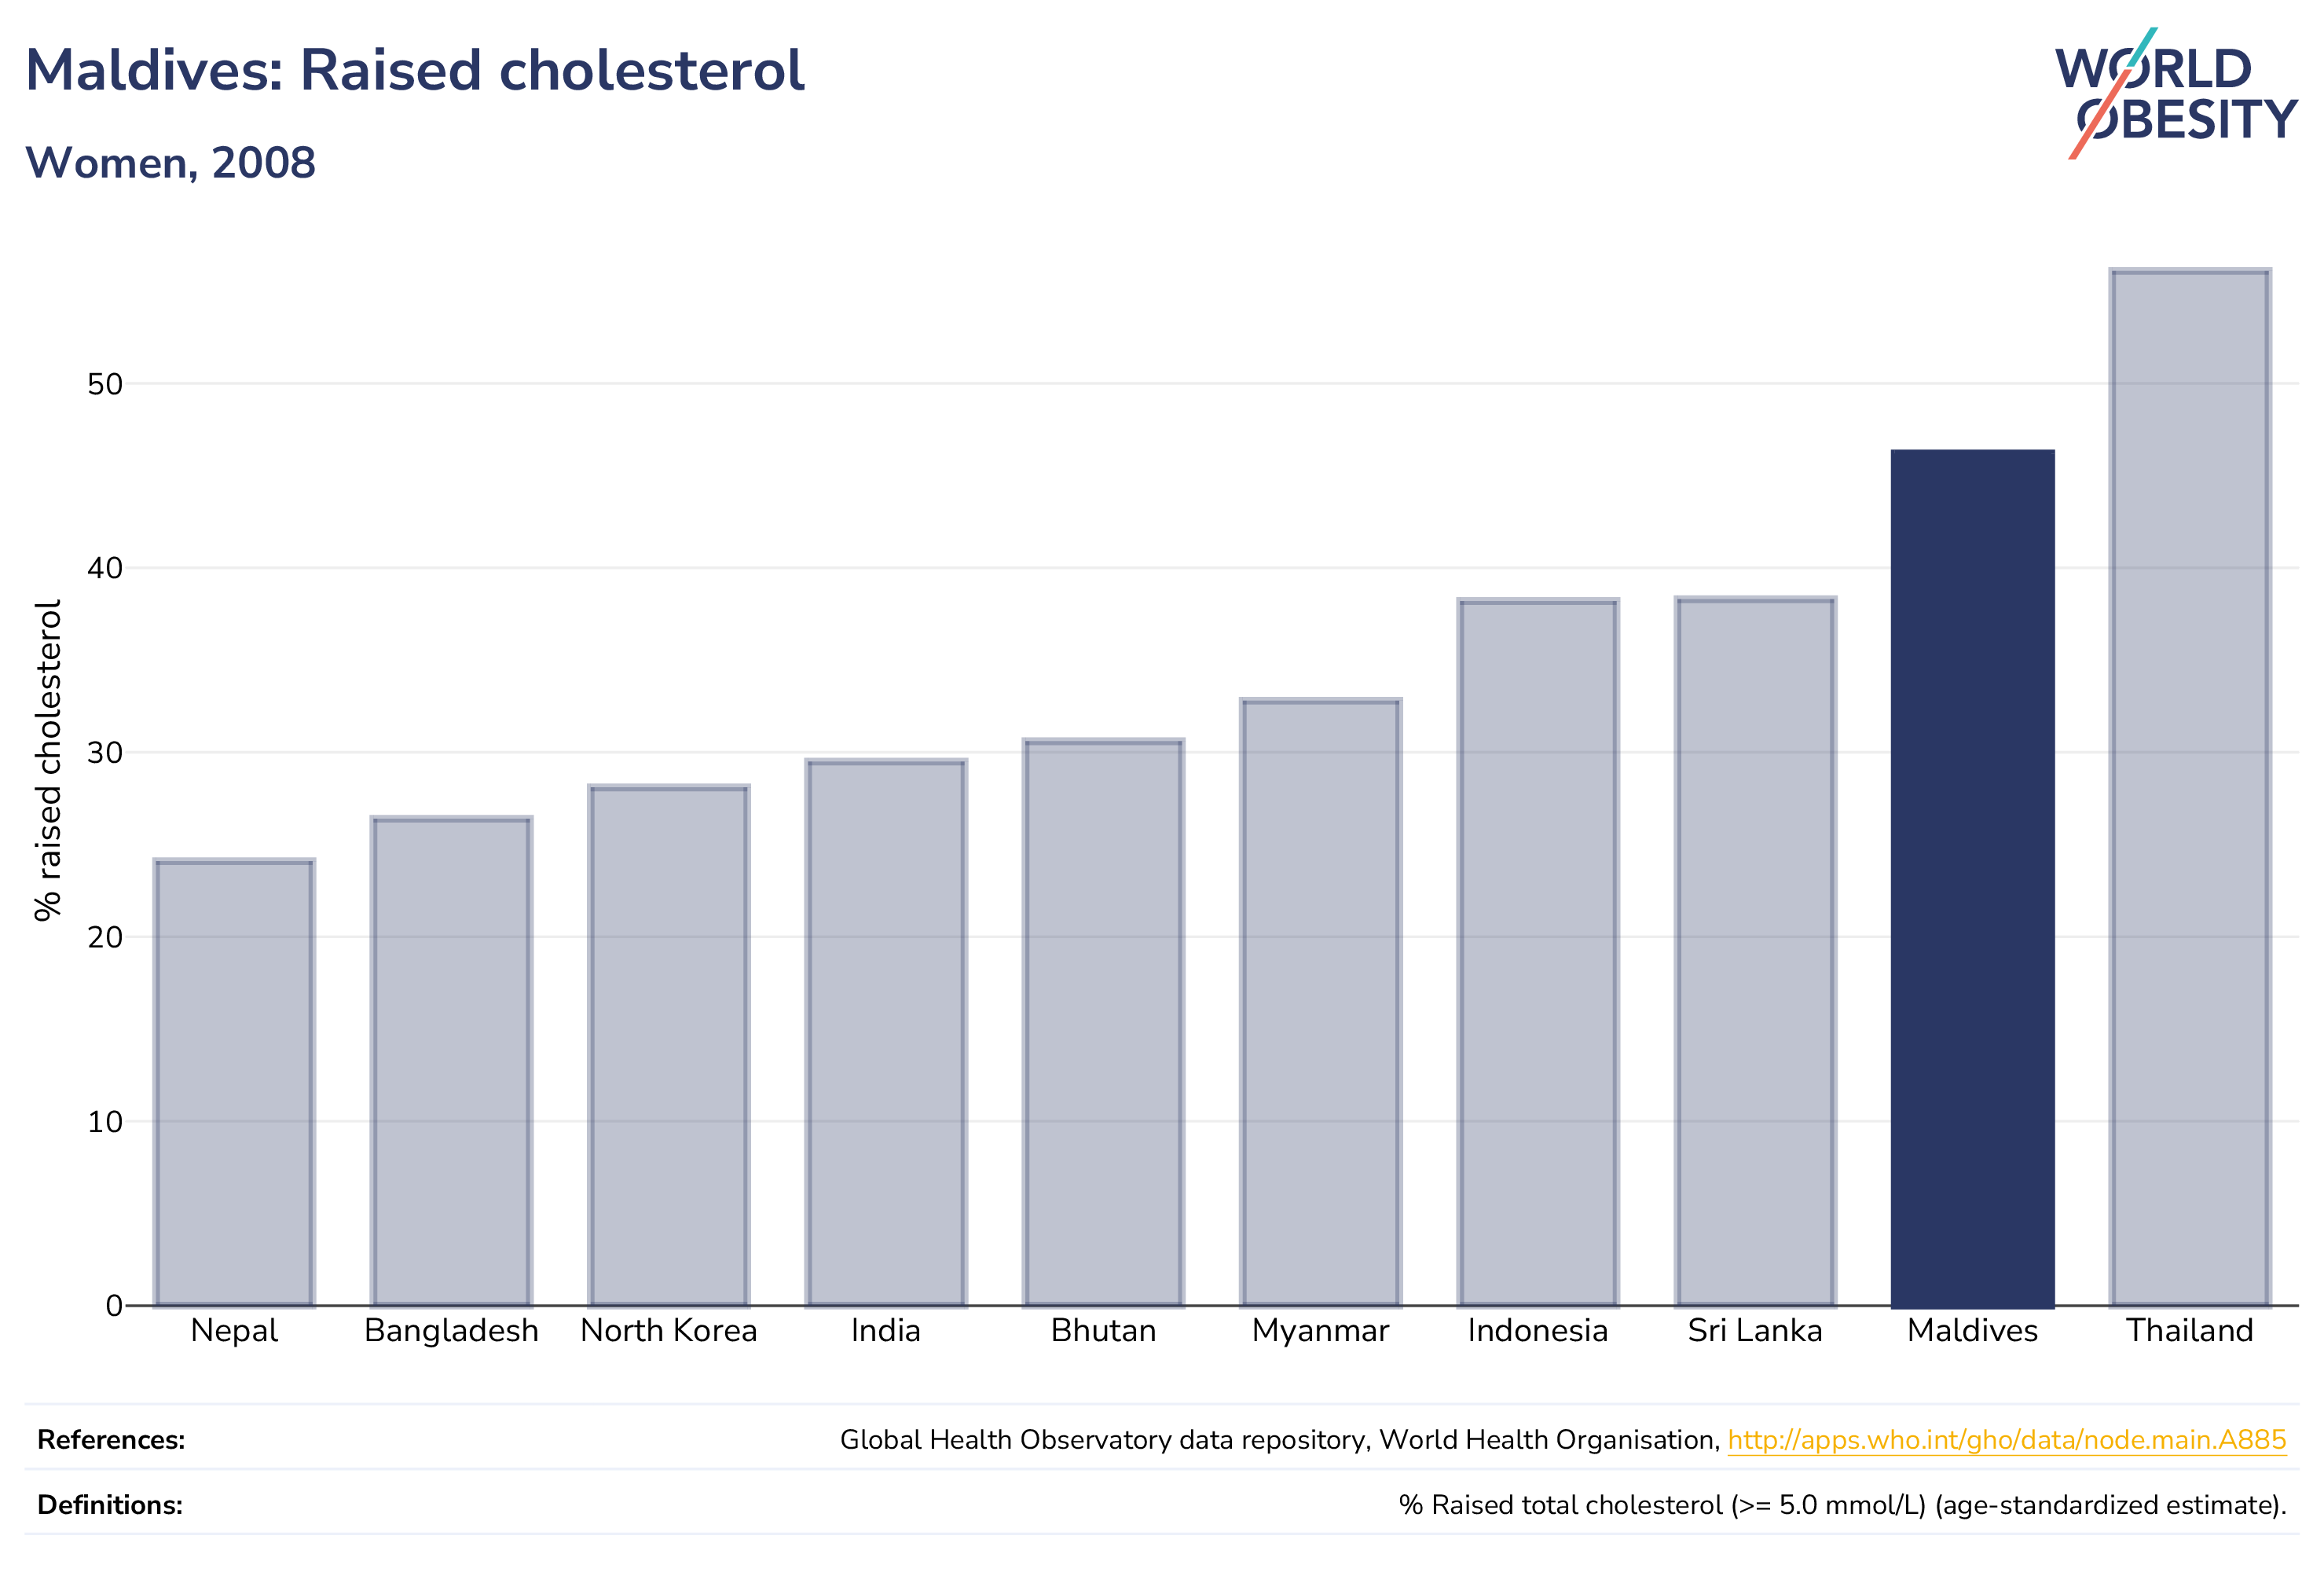2324x1576 pixels.
Task: Click the Women, 2008 subtitle
Action: (x=170, y=163)
